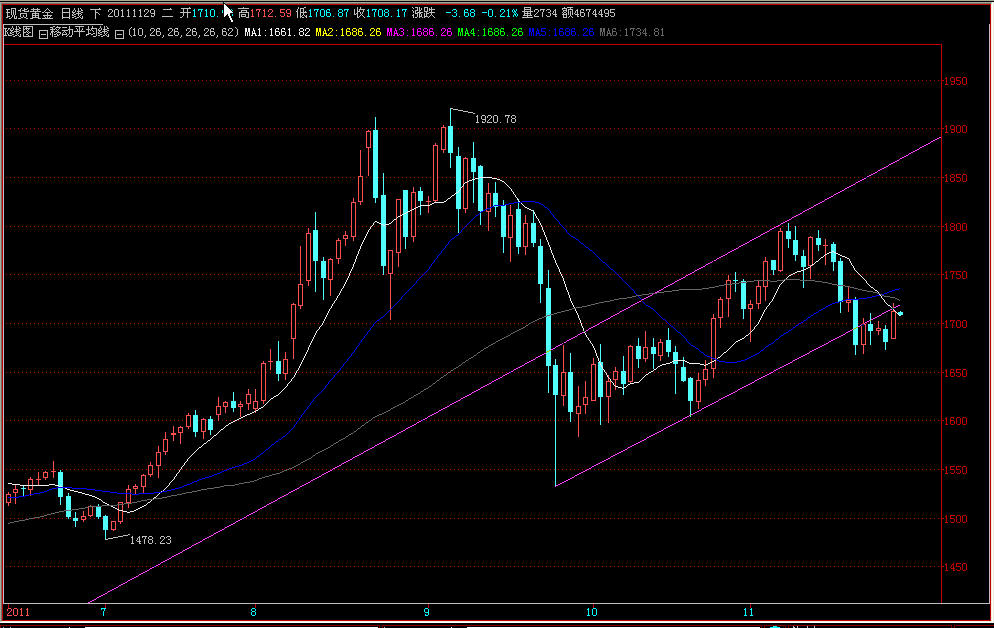994x628 pixels.
Task: Click the 1950 price axis label
Action: pyautogui.click(x=955, y=81)
